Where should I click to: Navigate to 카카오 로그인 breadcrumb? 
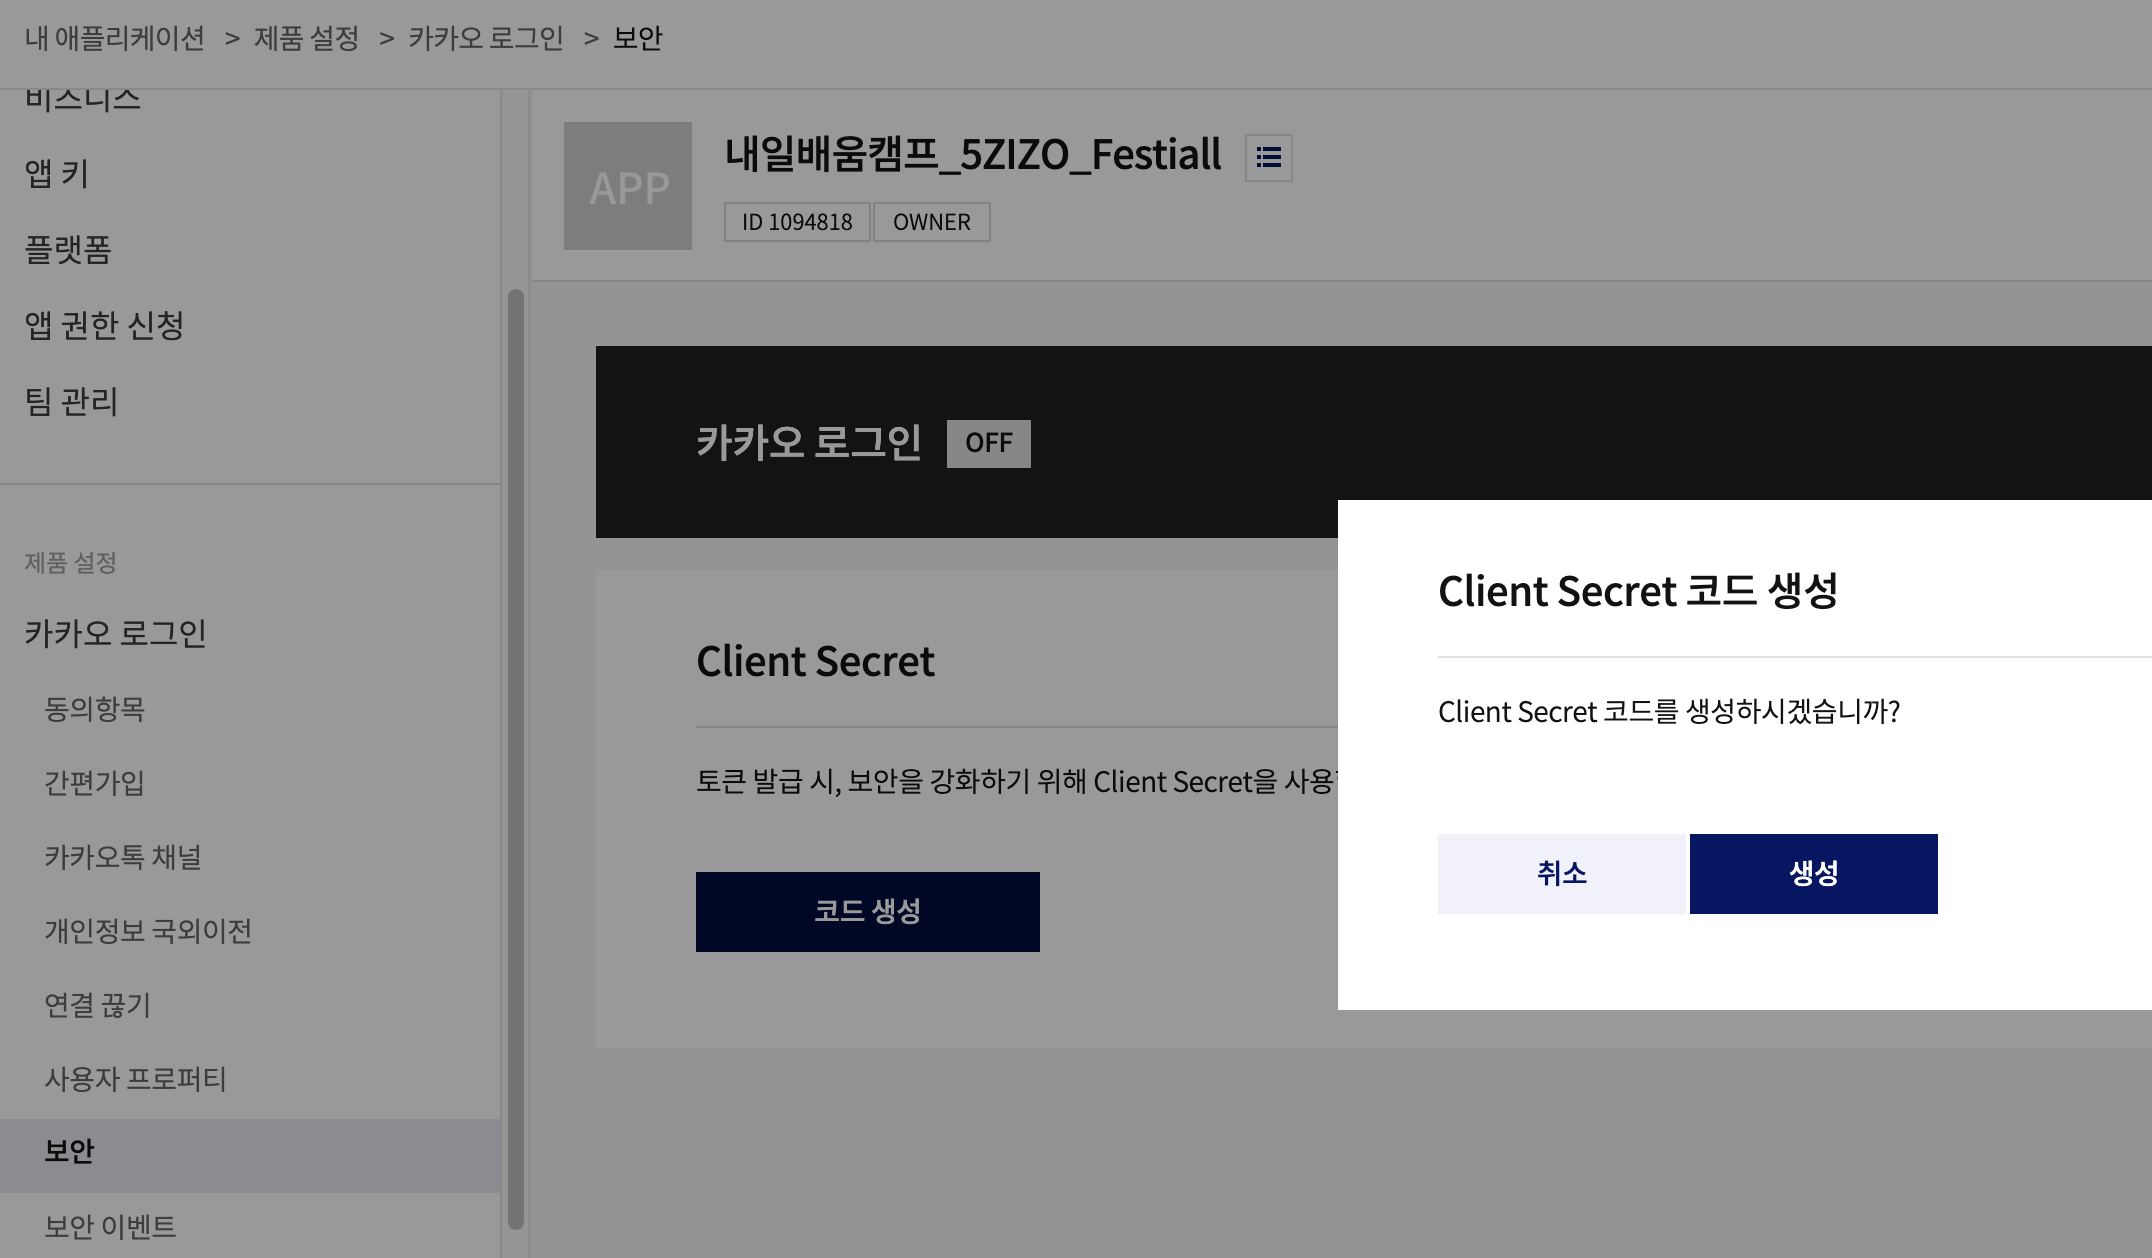[x=485, y=38]
